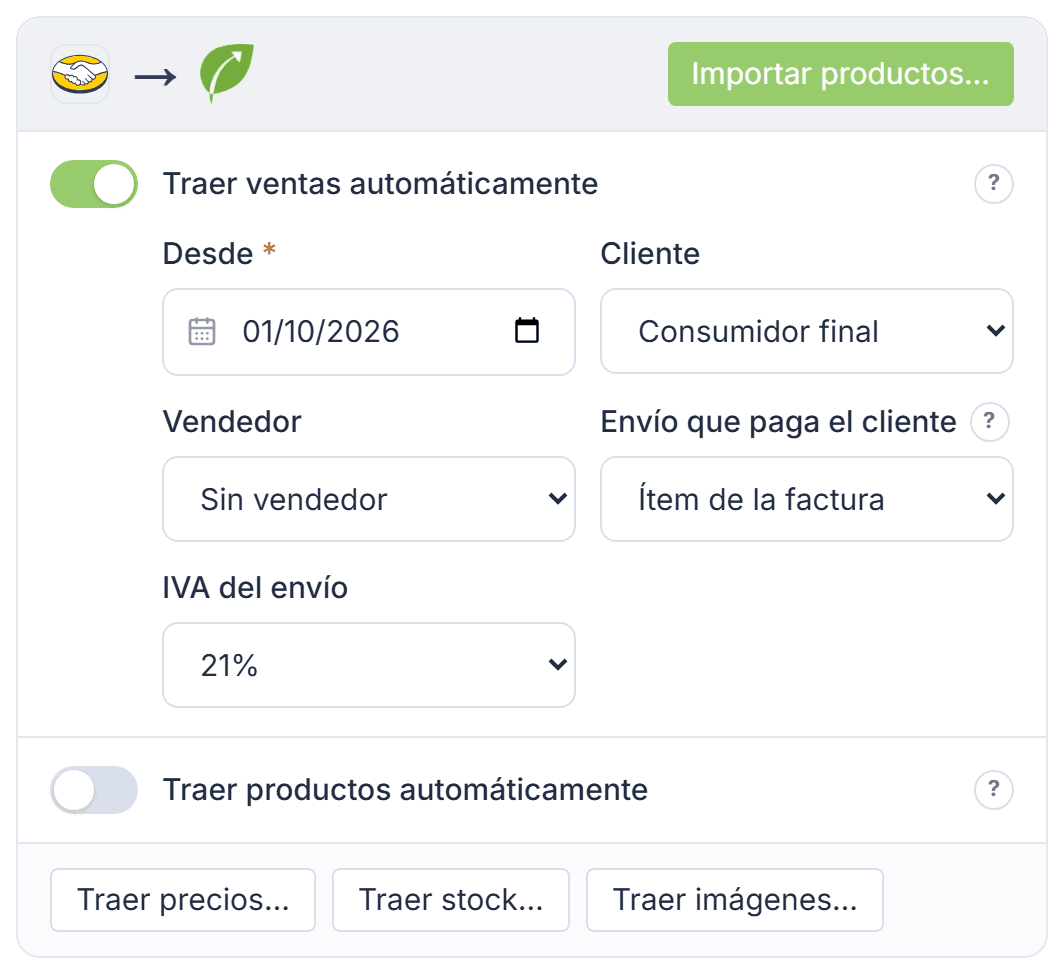Click the Traer ventas automáticamente label

[381, 184]
